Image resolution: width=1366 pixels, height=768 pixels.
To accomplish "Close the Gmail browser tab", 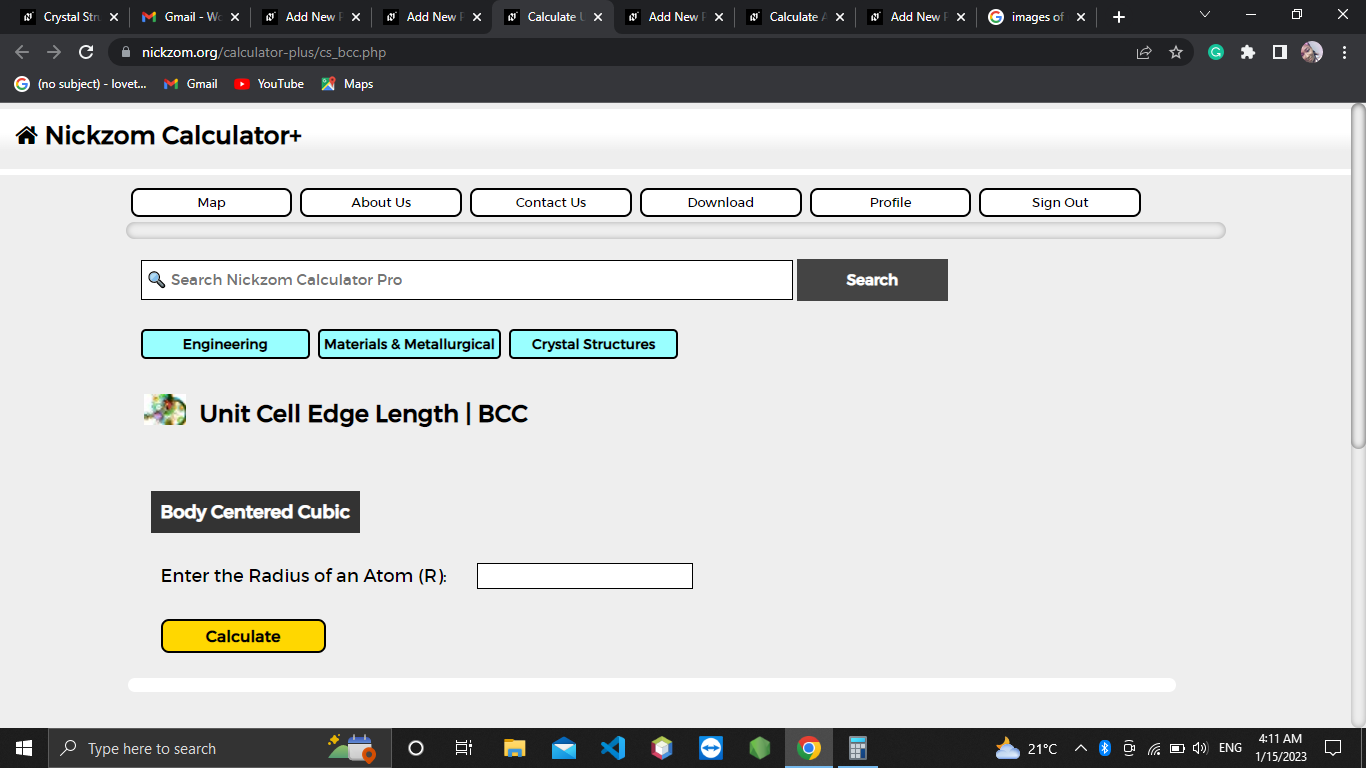I will coord(235,17).
